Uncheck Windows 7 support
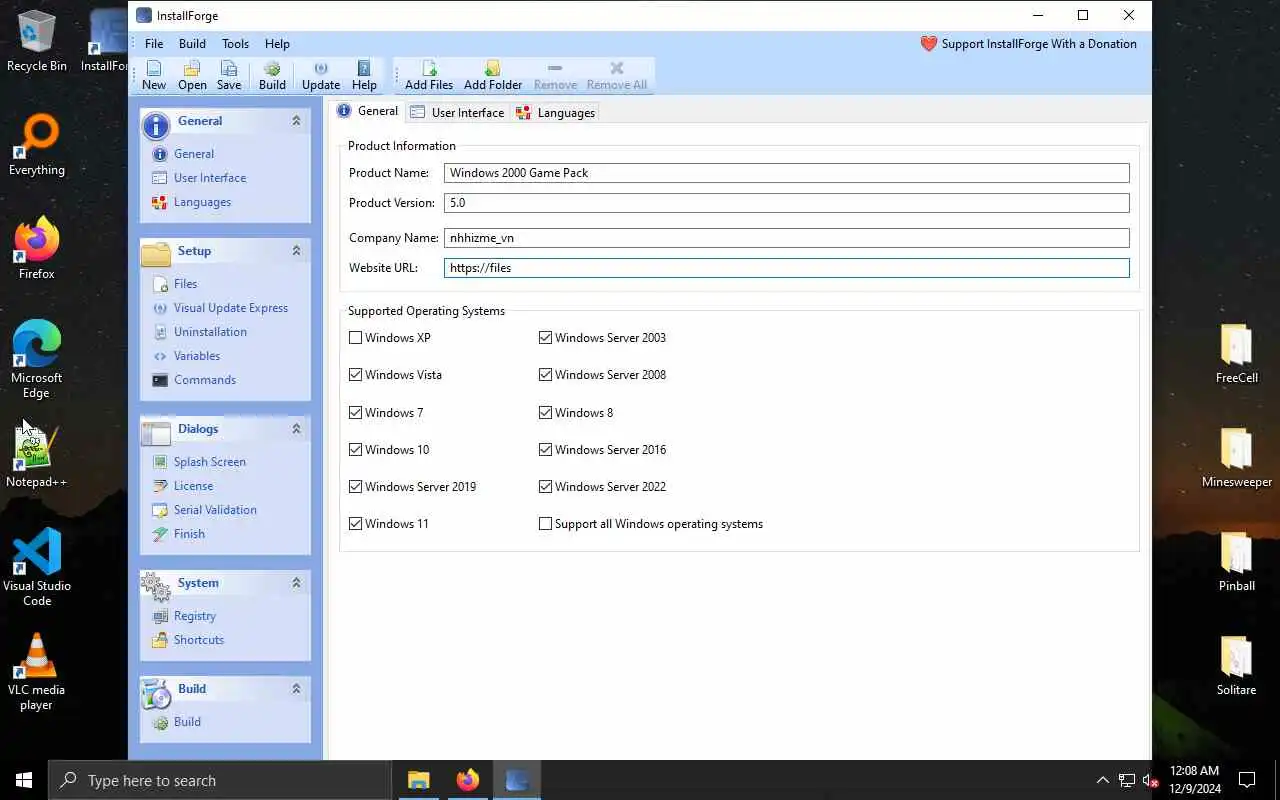The height and width of the screenshot is (800, 1280). coord(355,413)
